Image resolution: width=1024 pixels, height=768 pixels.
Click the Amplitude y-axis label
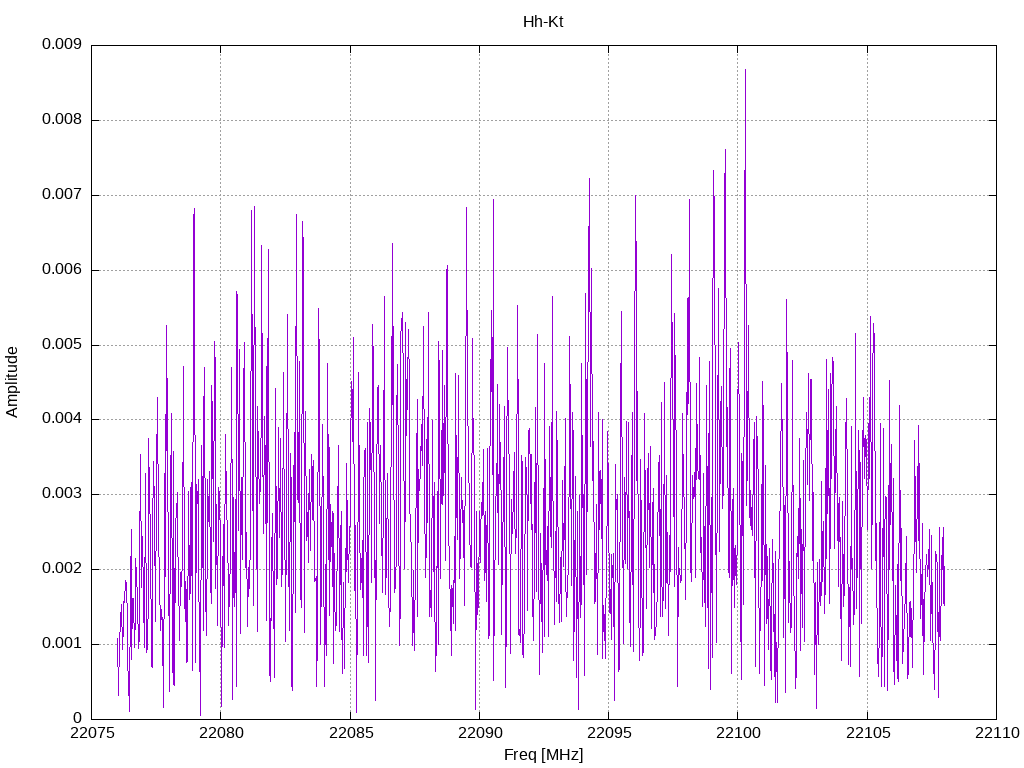click(x=12, y=382)
